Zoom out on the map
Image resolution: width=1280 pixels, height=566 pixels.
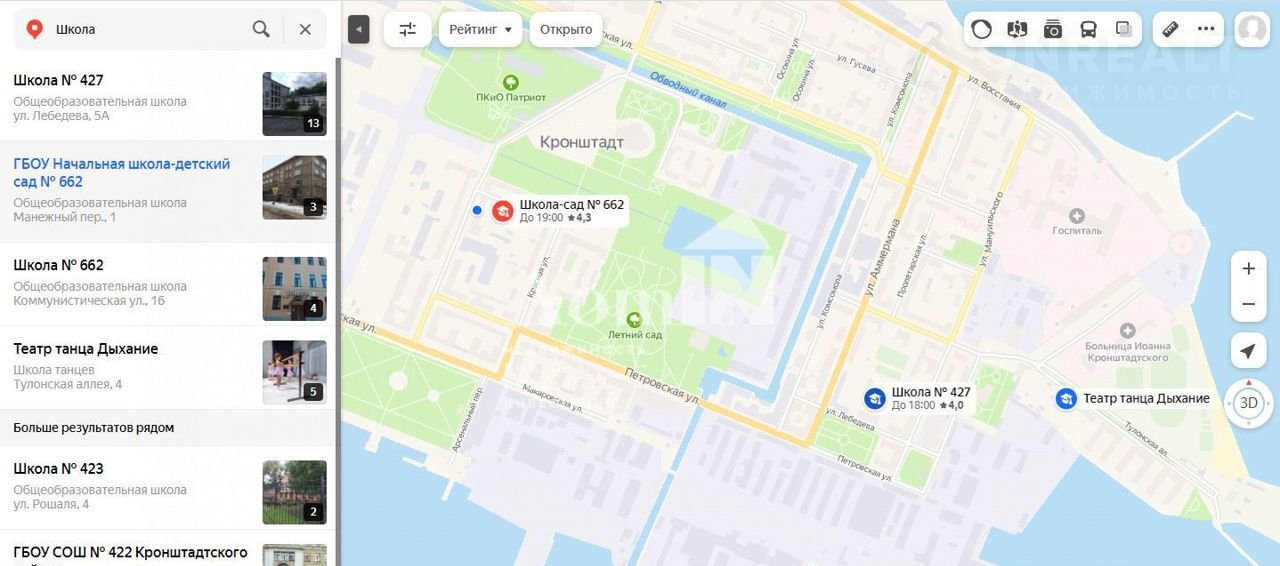point(1248,304)
